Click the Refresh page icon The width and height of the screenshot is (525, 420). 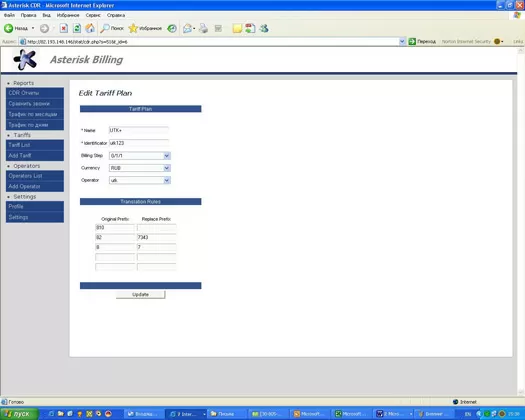tap(77, 28)
